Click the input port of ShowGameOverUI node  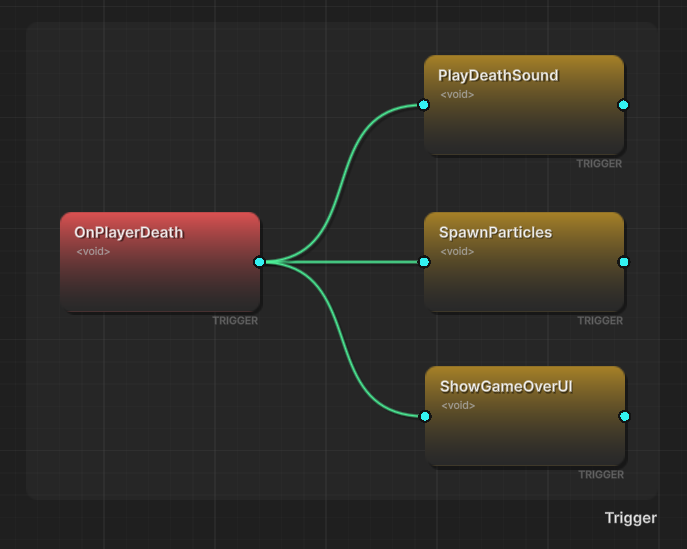point(424,416)
